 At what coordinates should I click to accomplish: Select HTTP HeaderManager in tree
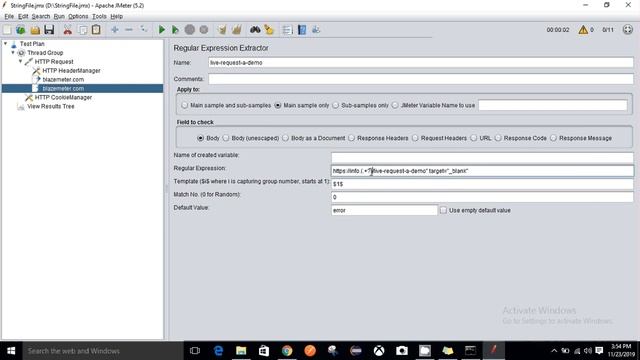[71, 71]
